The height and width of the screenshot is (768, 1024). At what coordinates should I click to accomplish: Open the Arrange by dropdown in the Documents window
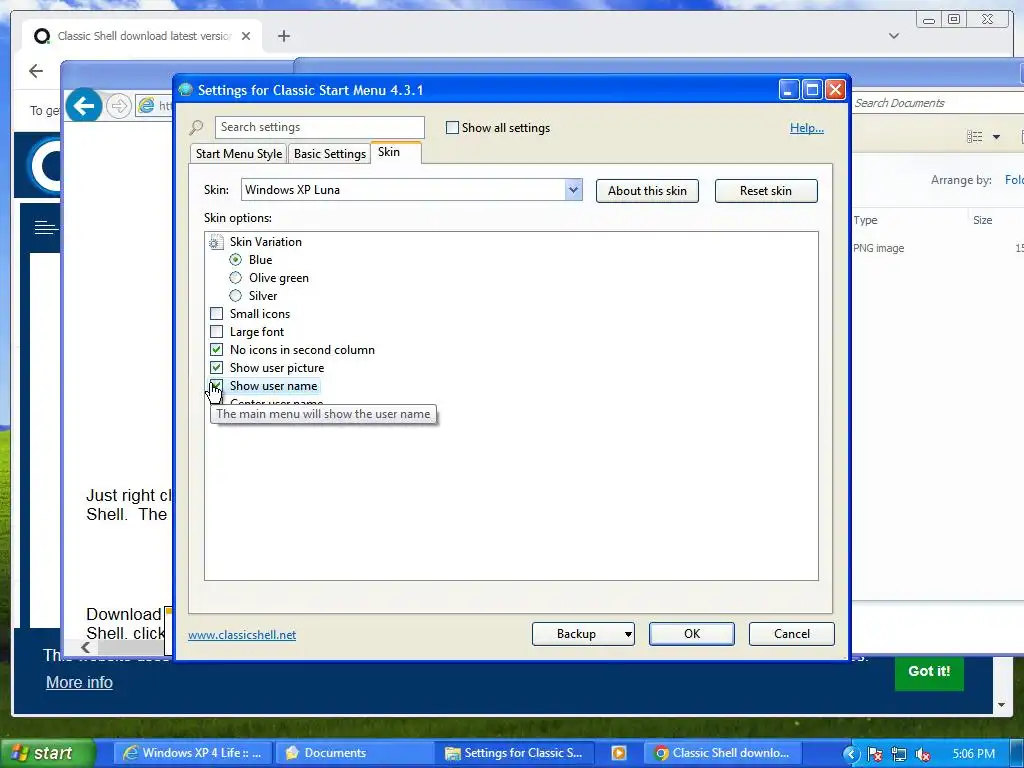coord(1014,180)
